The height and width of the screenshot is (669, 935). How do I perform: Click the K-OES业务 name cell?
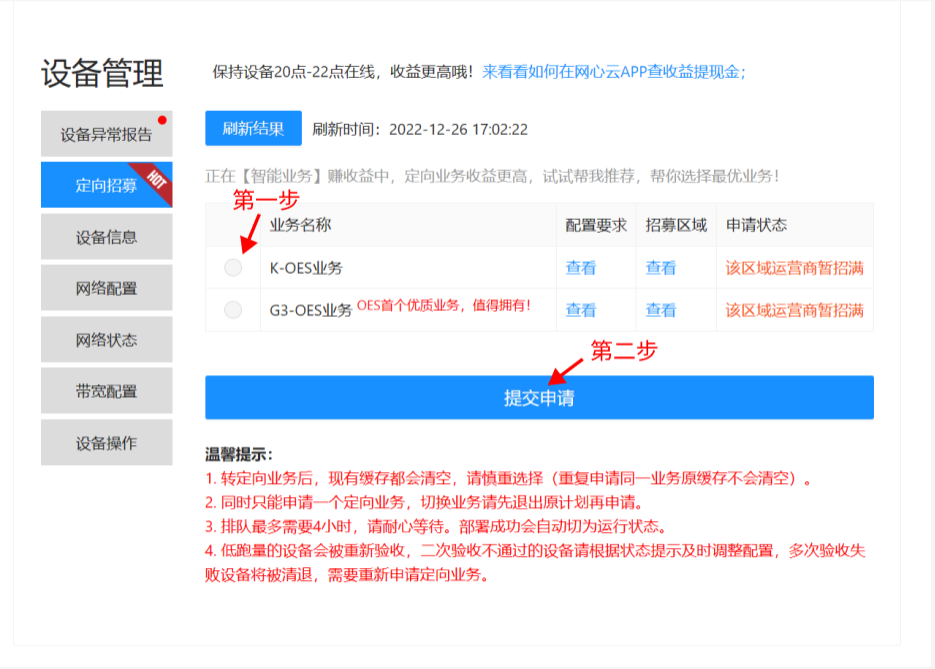pyautogui.click(x=408, y=268)
